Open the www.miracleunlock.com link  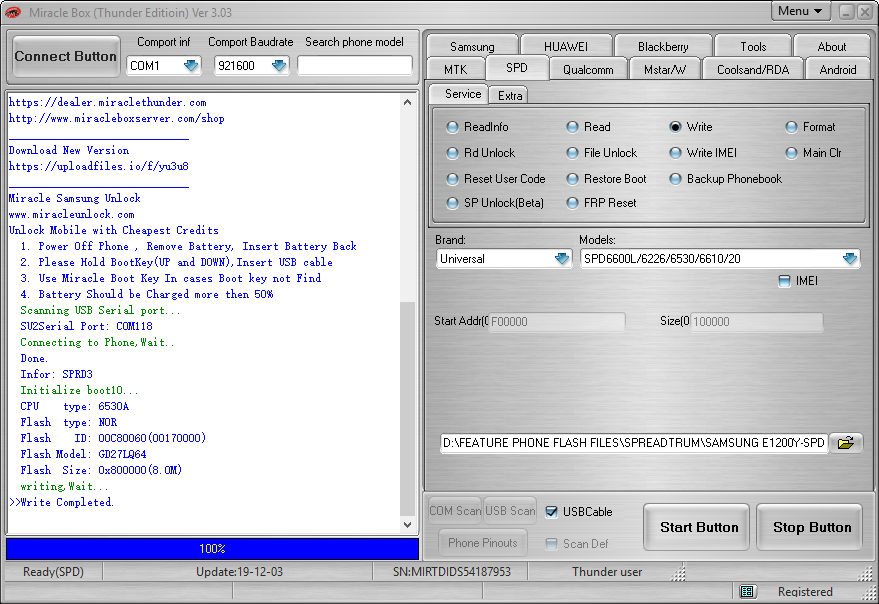coord(71,214)
